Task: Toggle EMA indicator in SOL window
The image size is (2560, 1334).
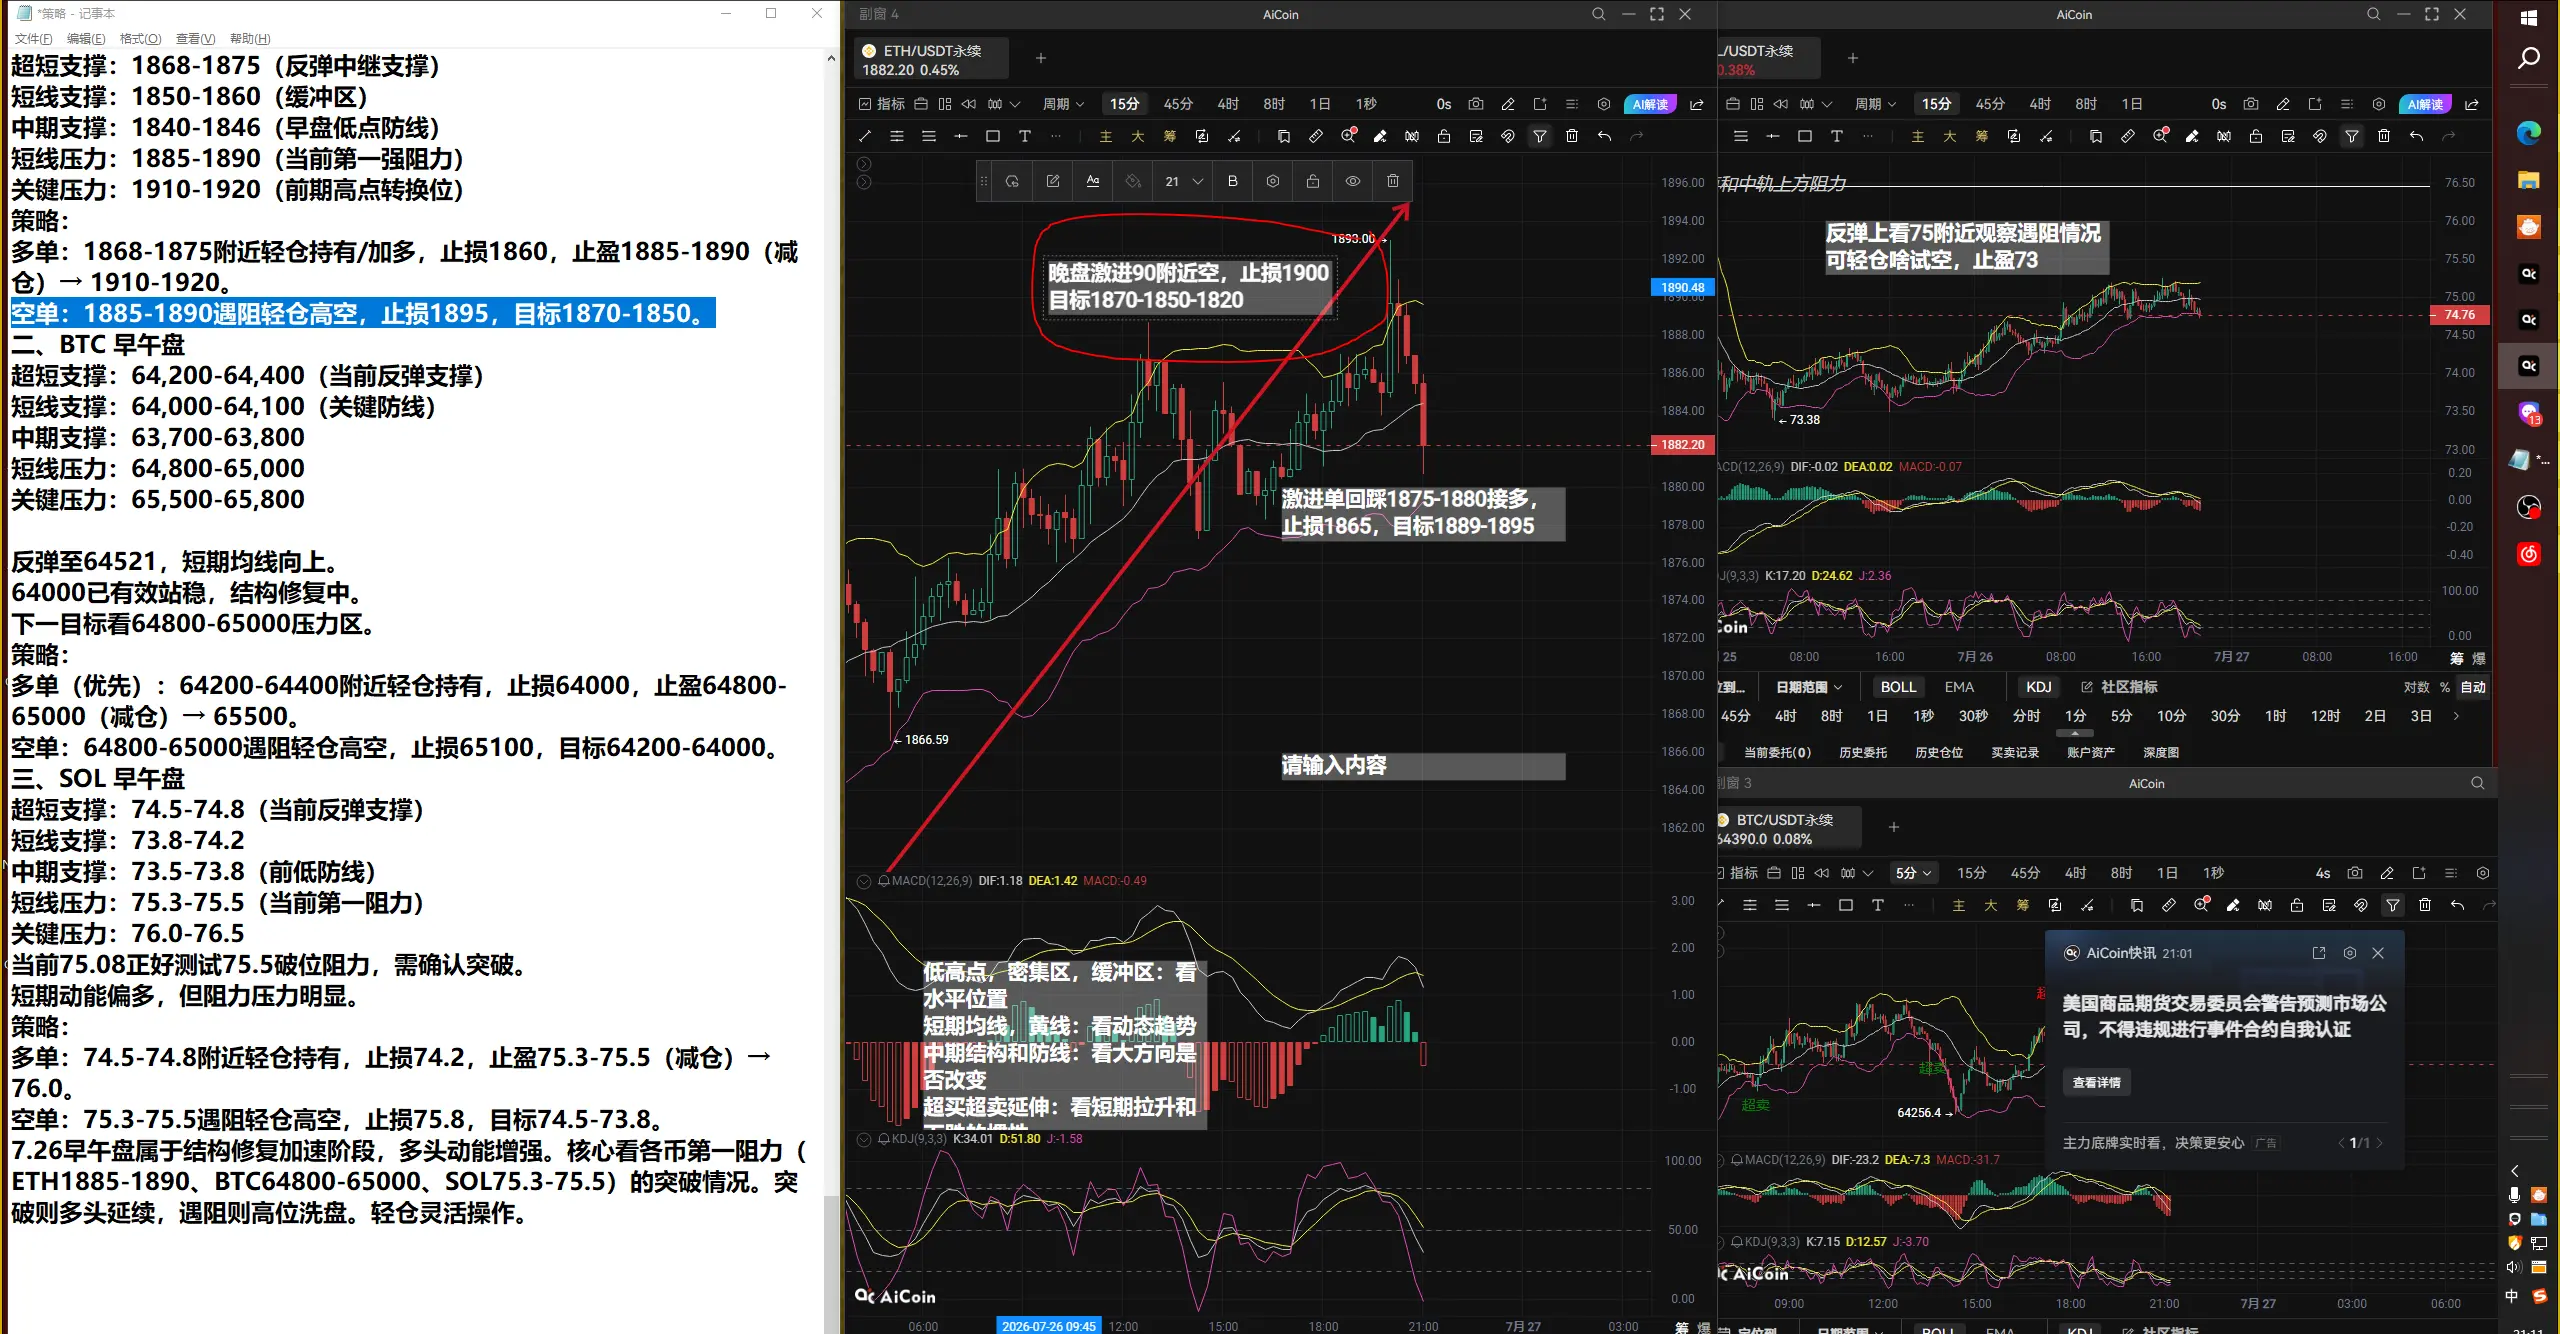Action: [1959, 687]
